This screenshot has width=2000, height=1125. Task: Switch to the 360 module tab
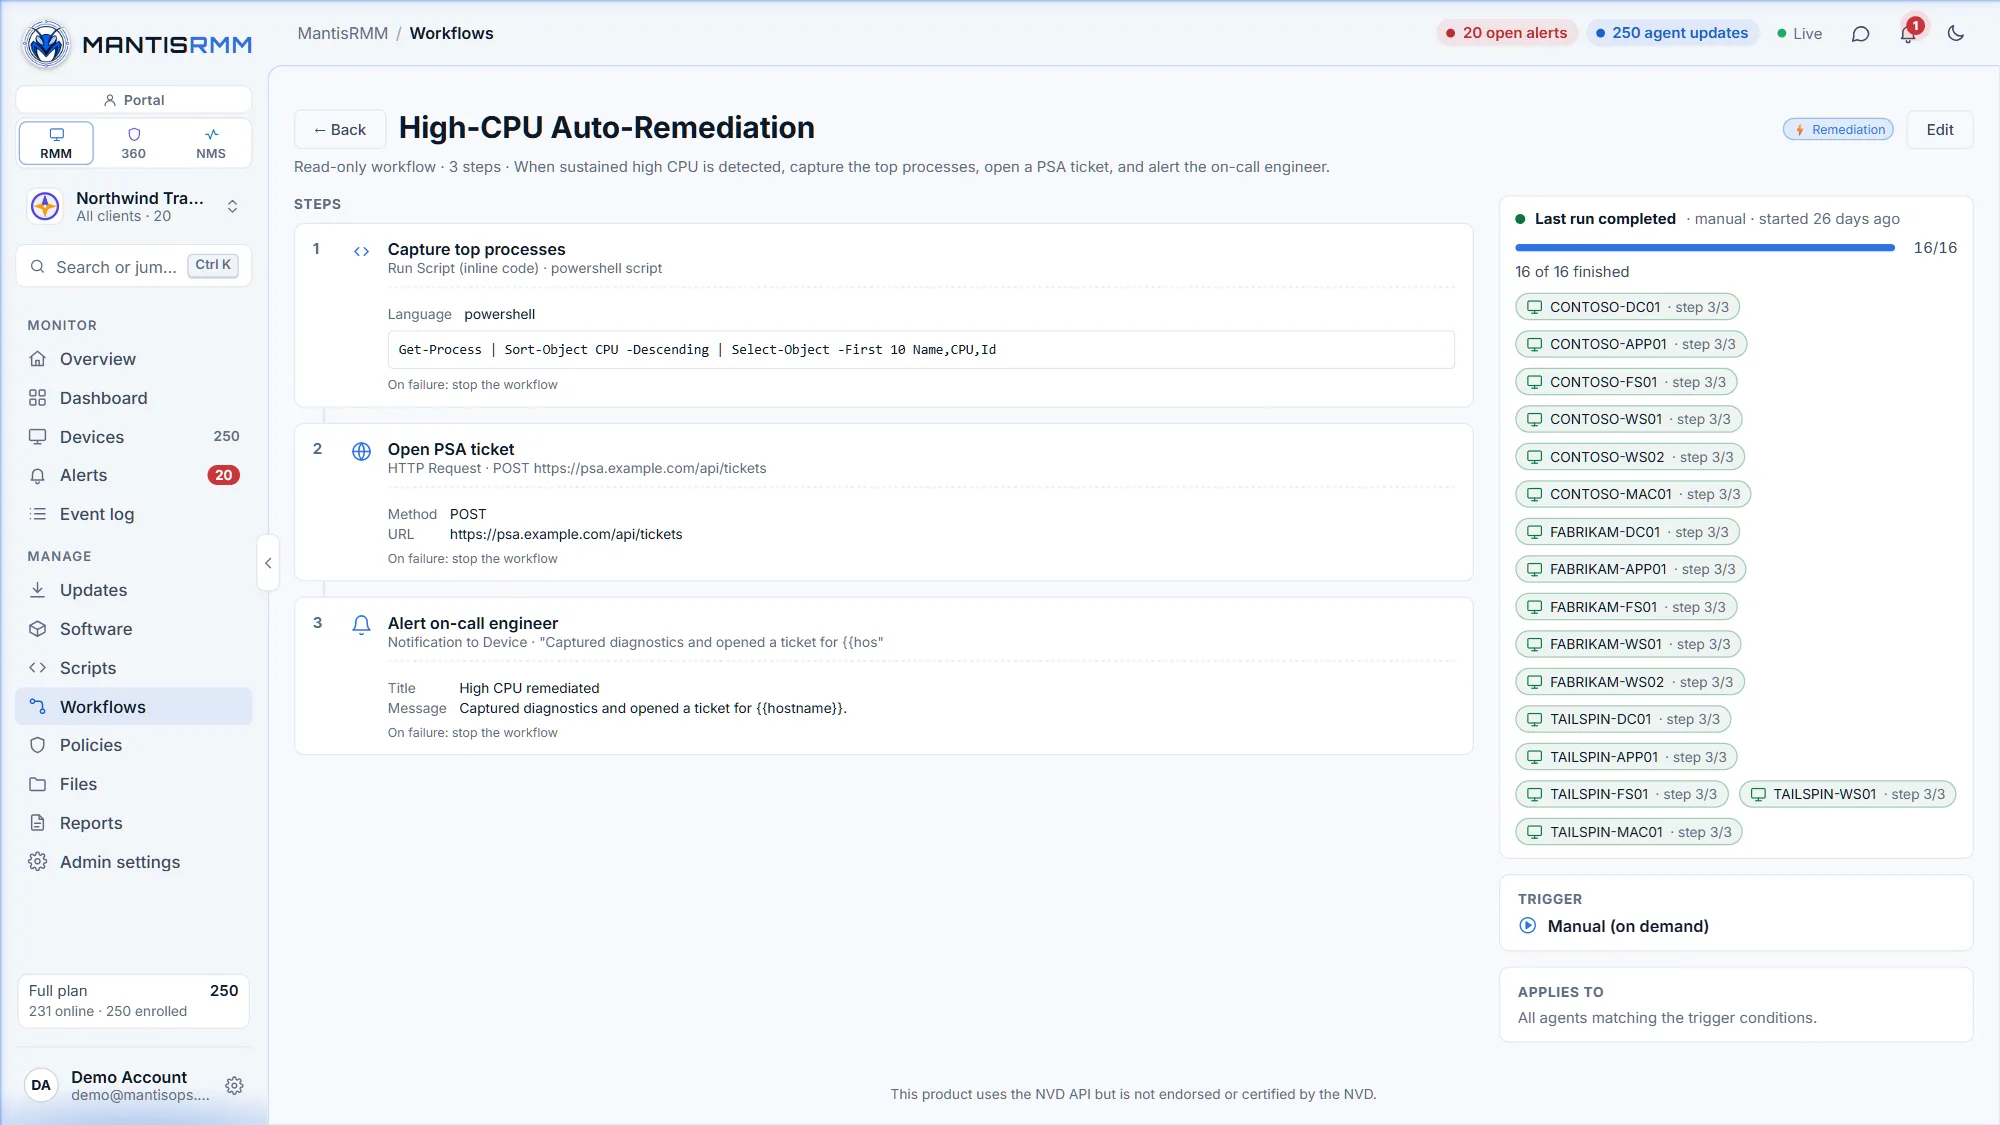[x=134, y=143]
